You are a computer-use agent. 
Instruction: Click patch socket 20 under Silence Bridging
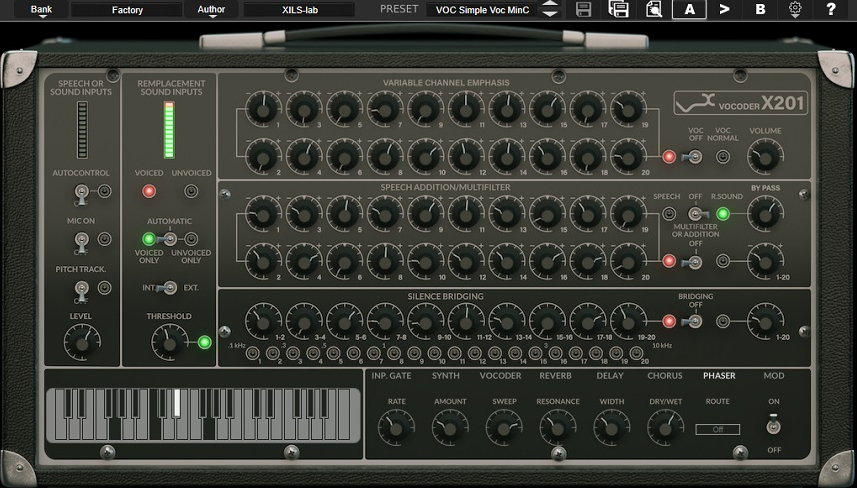pyautogui.click(x=636, y=353)
